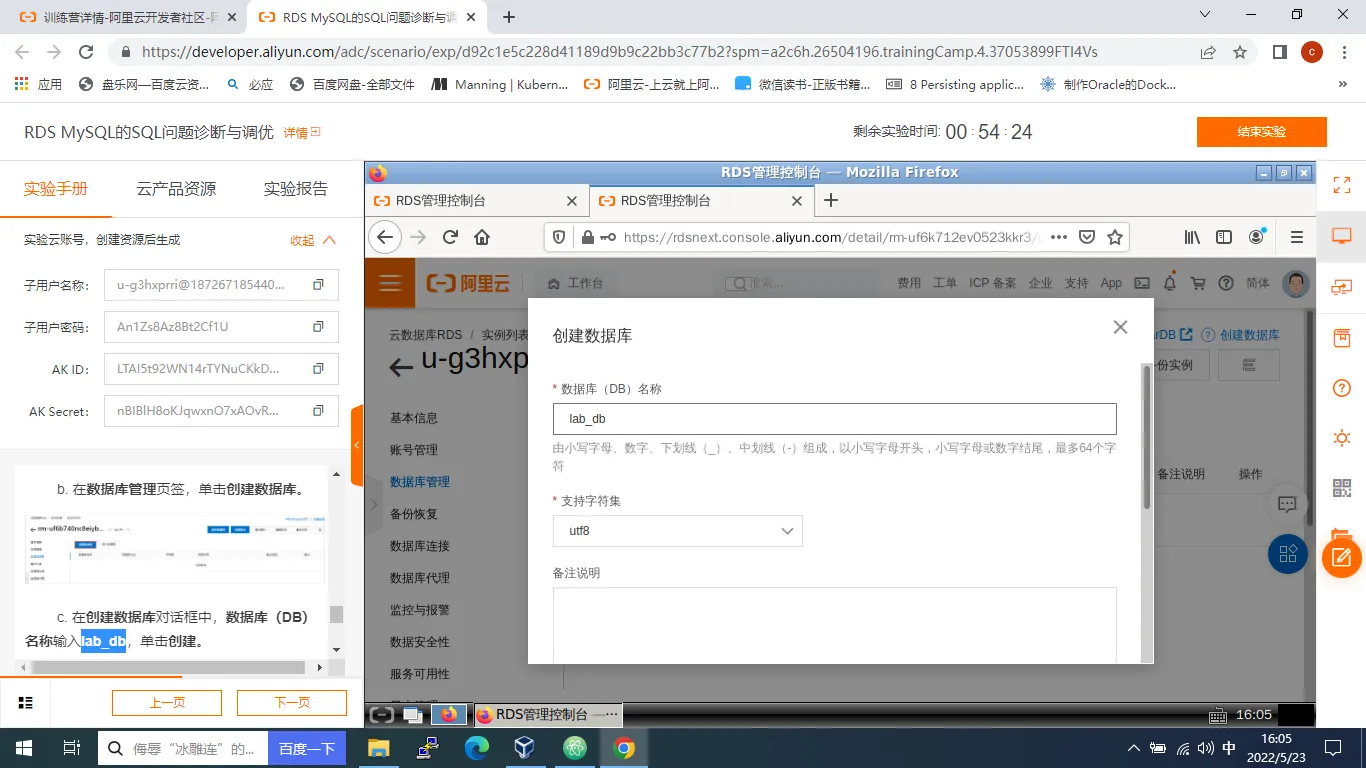Go to Firefox home page icon

(x=482, y=237)
